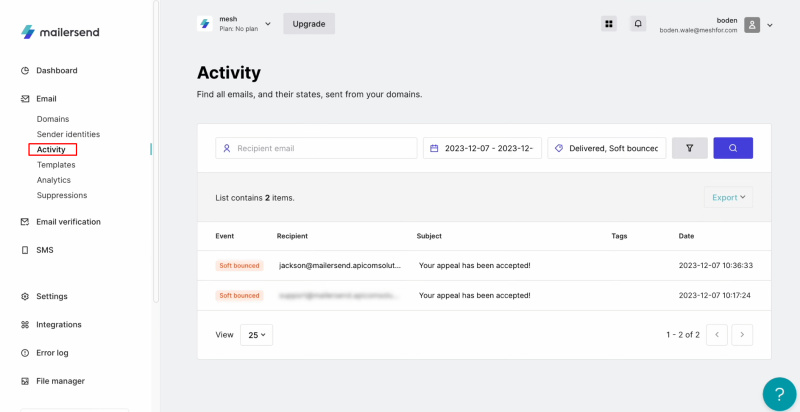This screenshot has width=800, height=412.
Task: Open the jackson@mailersend recipient row
Action: tap(340, 266)
